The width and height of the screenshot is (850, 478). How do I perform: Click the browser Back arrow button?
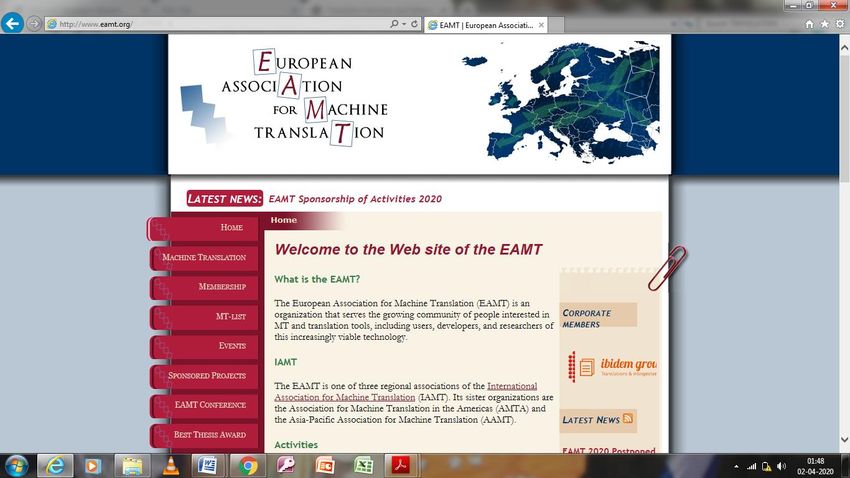pyautogui.click(x=12, y=23)
